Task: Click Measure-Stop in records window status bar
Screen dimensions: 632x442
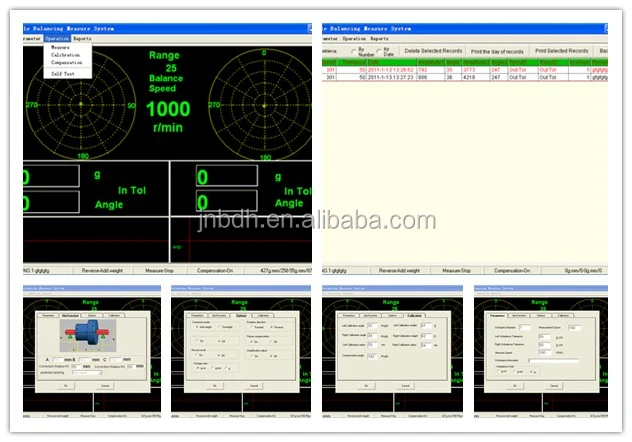Action: click(x=456, y=270)
